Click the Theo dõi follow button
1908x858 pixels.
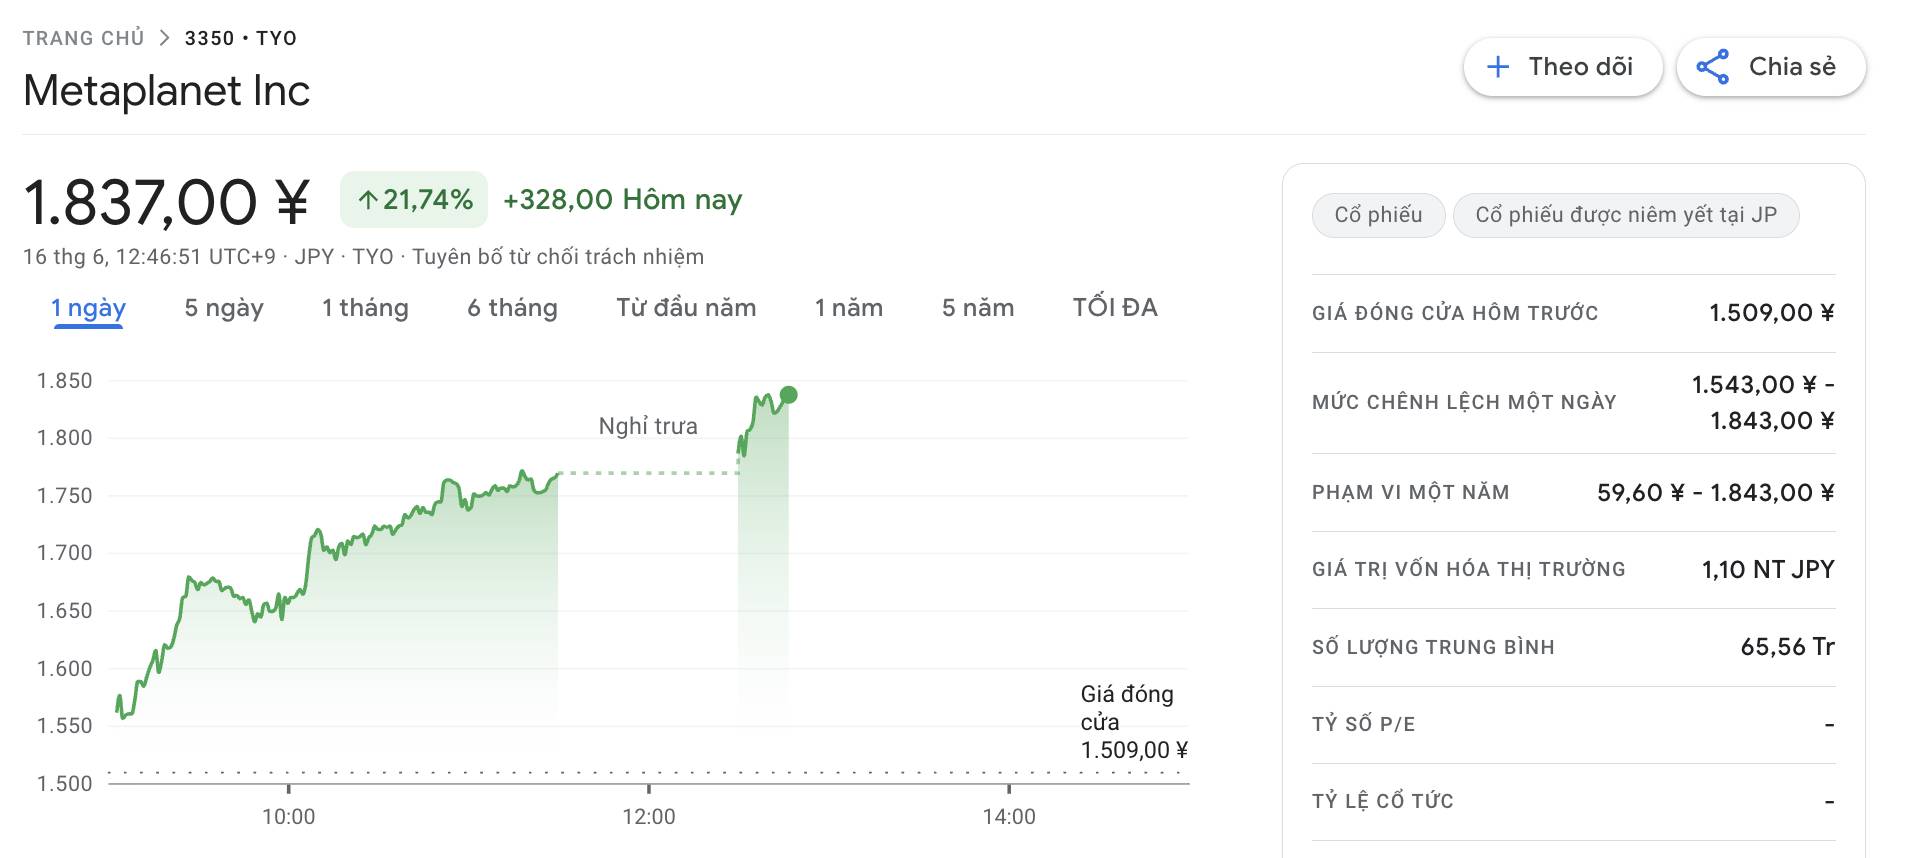click(x=1563, y=67)
